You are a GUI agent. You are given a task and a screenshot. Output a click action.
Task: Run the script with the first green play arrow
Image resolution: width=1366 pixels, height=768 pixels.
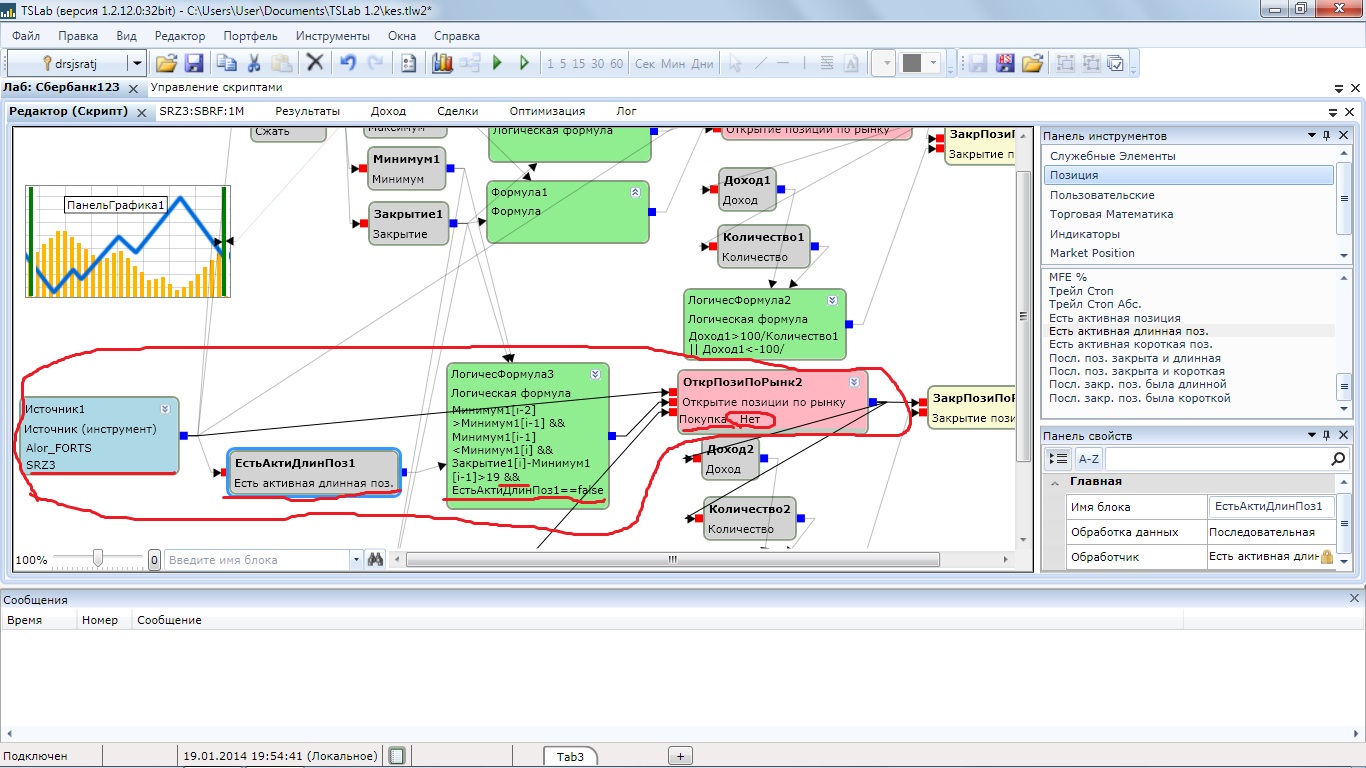[x=497, y=63]
